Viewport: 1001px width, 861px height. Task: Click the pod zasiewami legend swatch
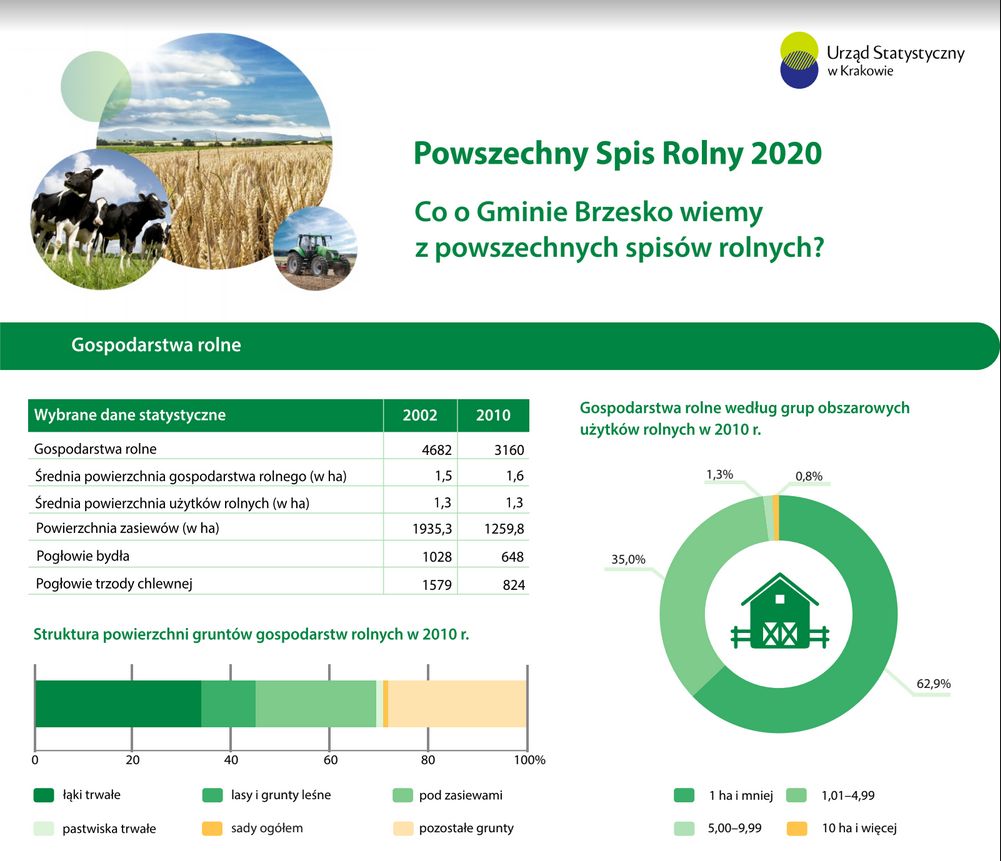404,796
